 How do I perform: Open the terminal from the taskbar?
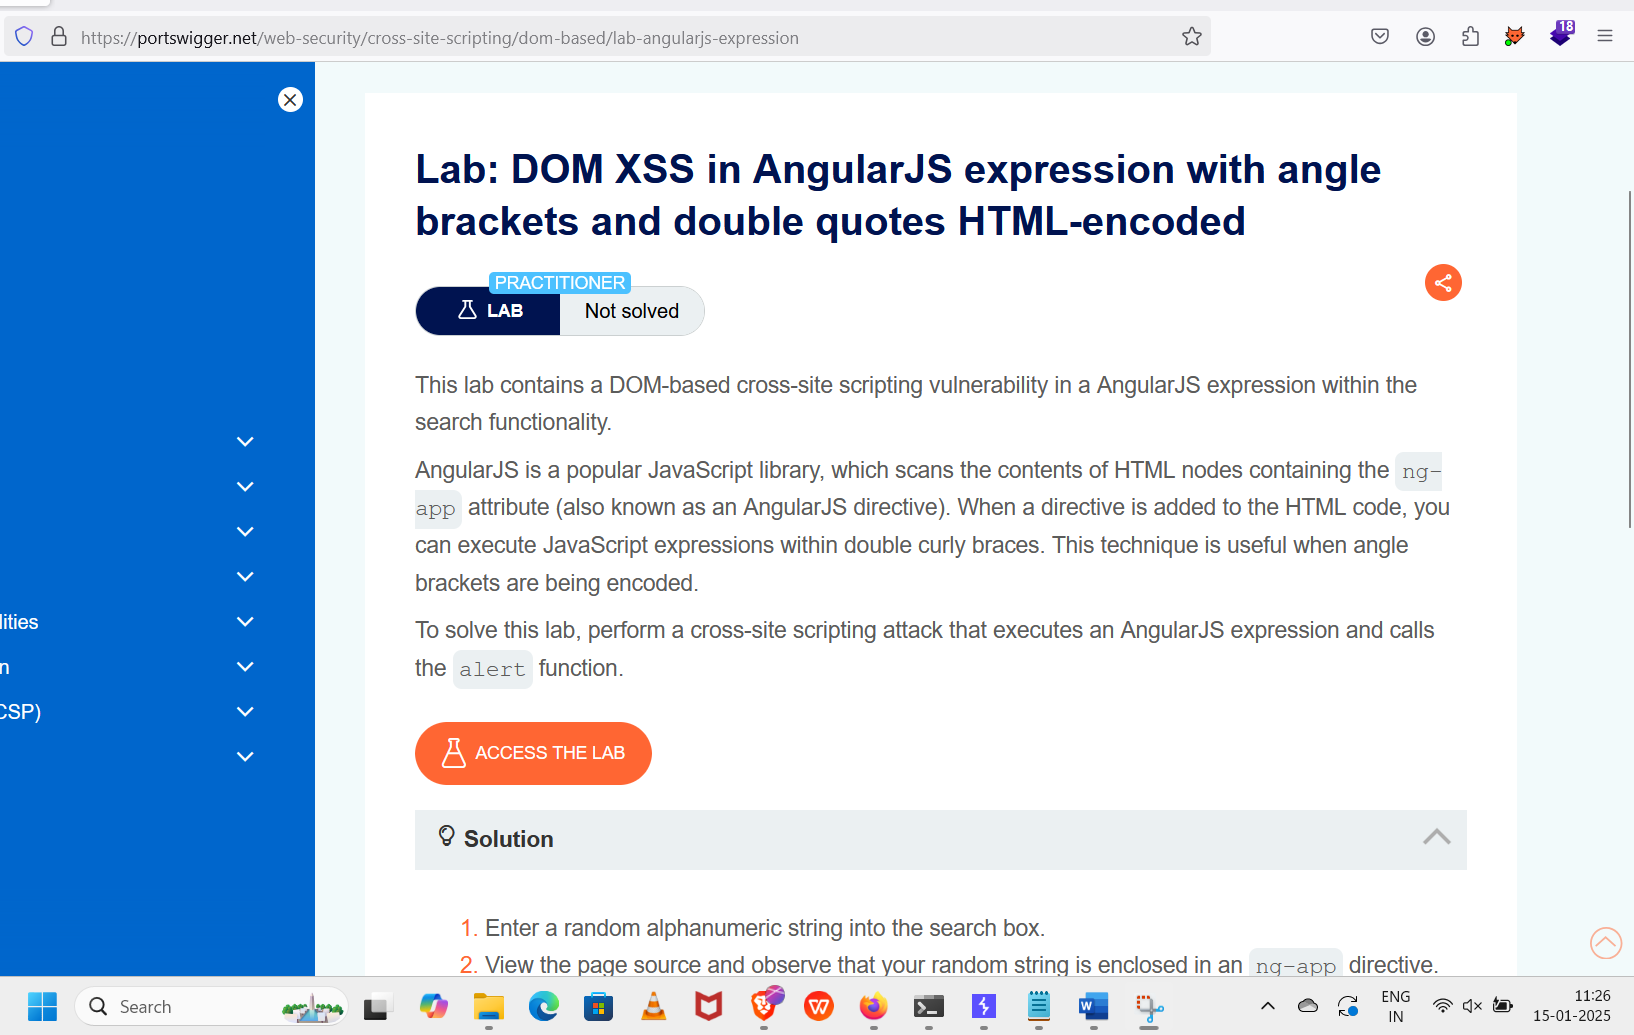click(928, 1006)
